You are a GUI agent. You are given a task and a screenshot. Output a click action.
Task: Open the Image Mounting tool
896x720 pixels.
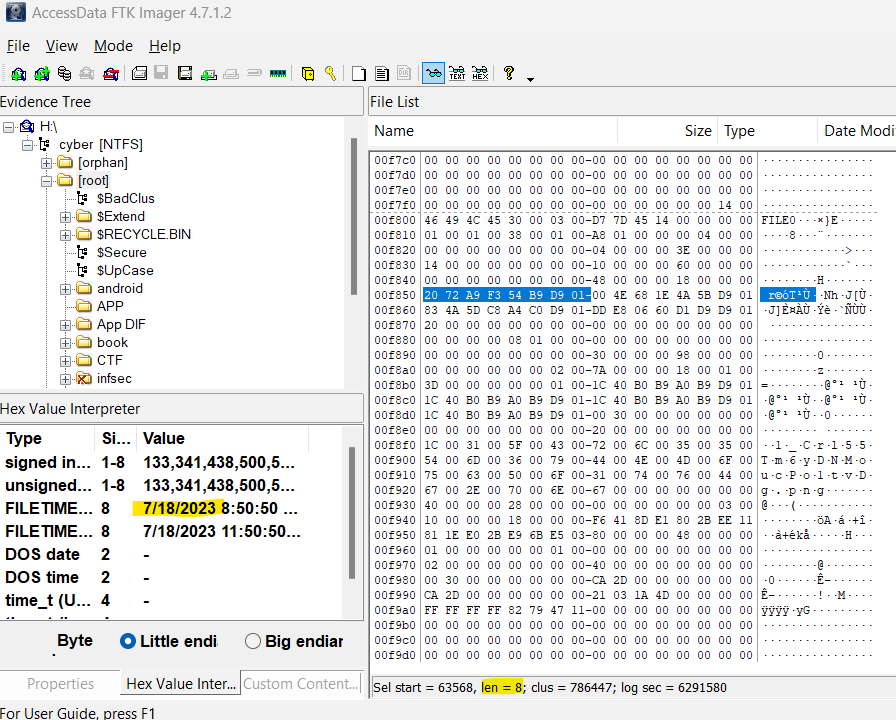(x=65, y=73)
